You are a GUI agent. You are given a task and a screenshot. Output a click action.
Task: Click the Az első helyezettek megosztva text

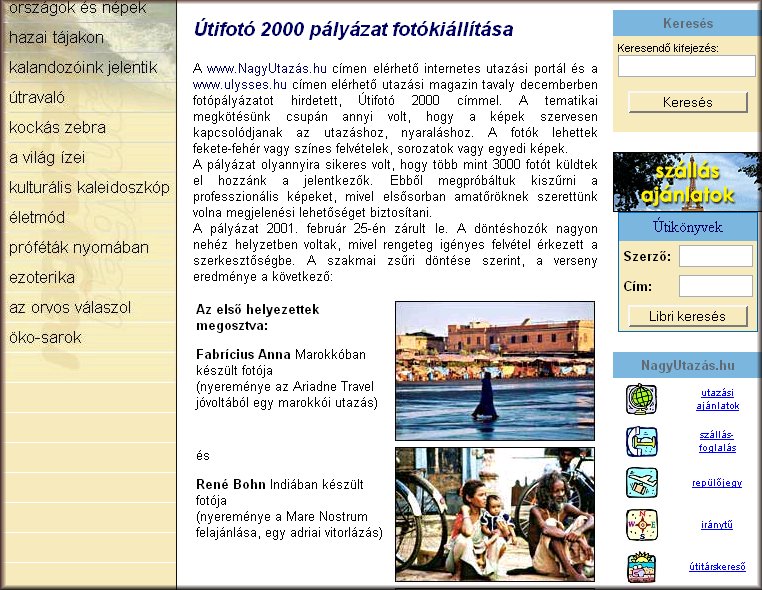pyautogui.click(x=258, y=317)
